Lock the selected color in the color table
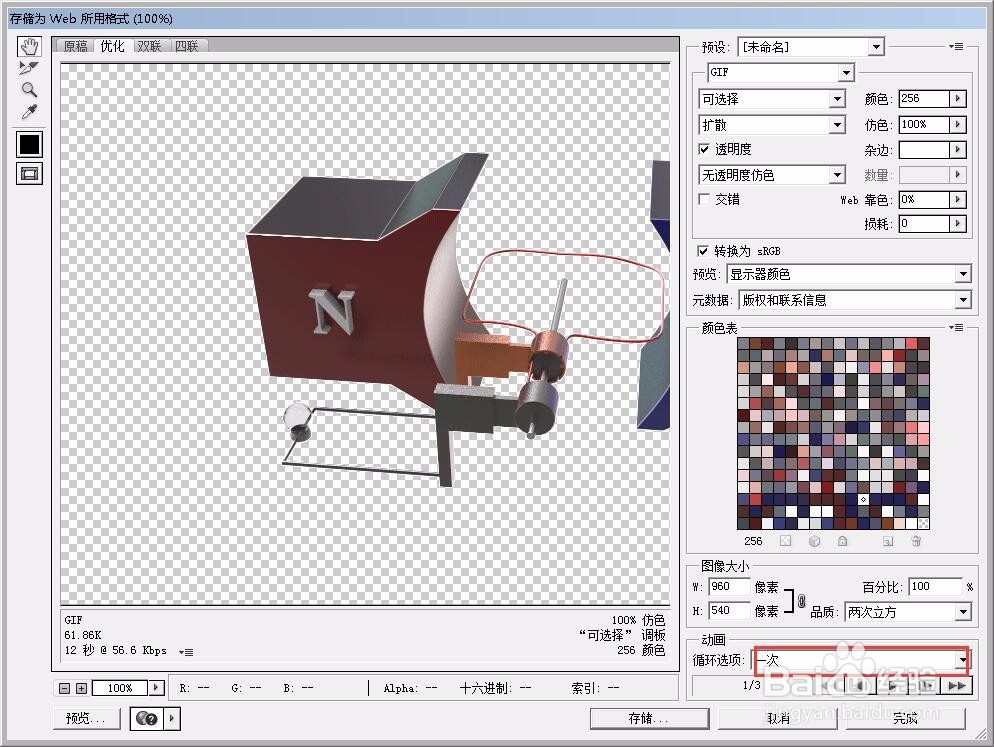 (x=843, y=541)
